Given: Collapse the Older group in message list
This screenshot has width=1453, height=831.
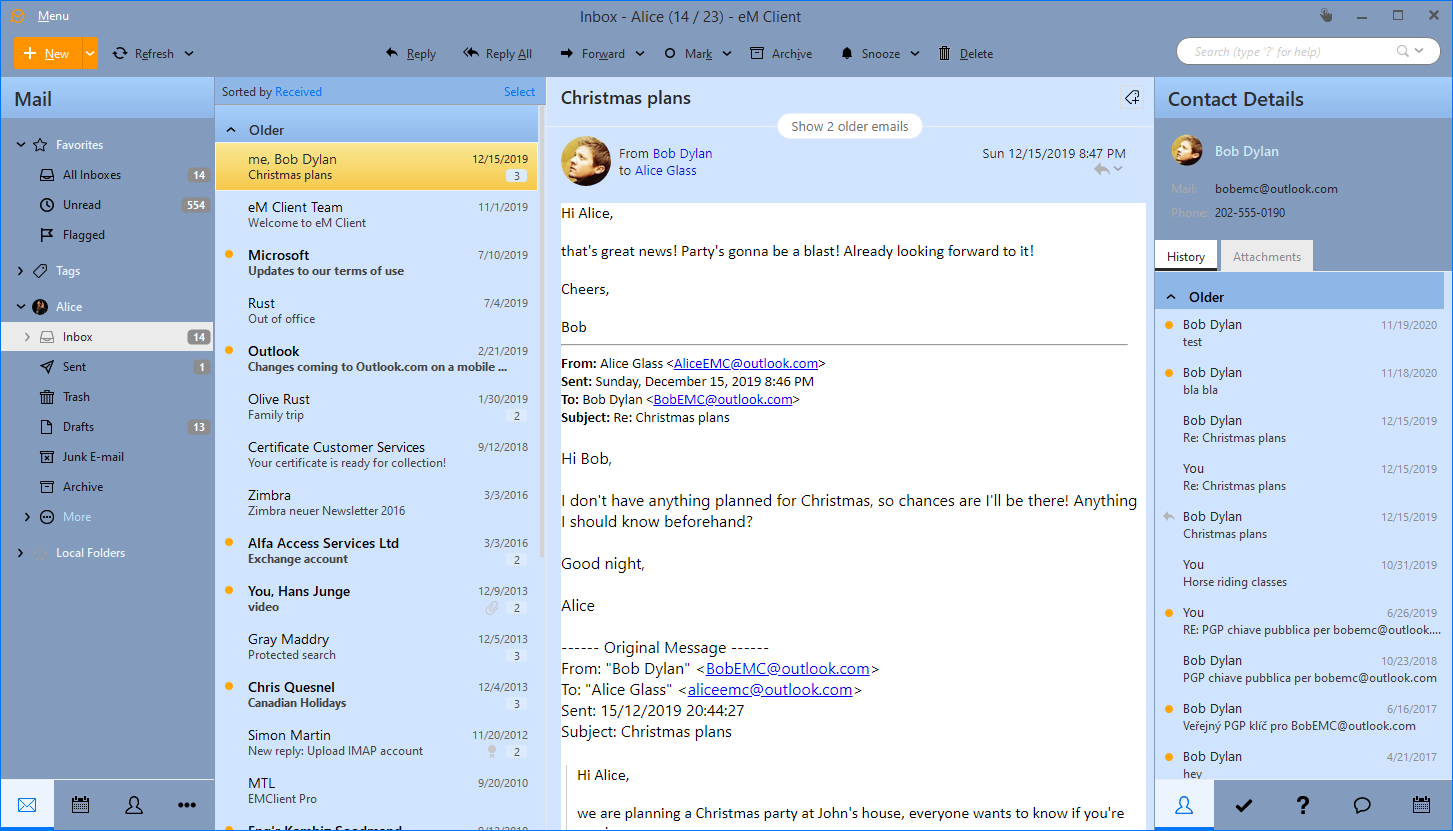Looking at the screenshot, I should tap(231, 130).
